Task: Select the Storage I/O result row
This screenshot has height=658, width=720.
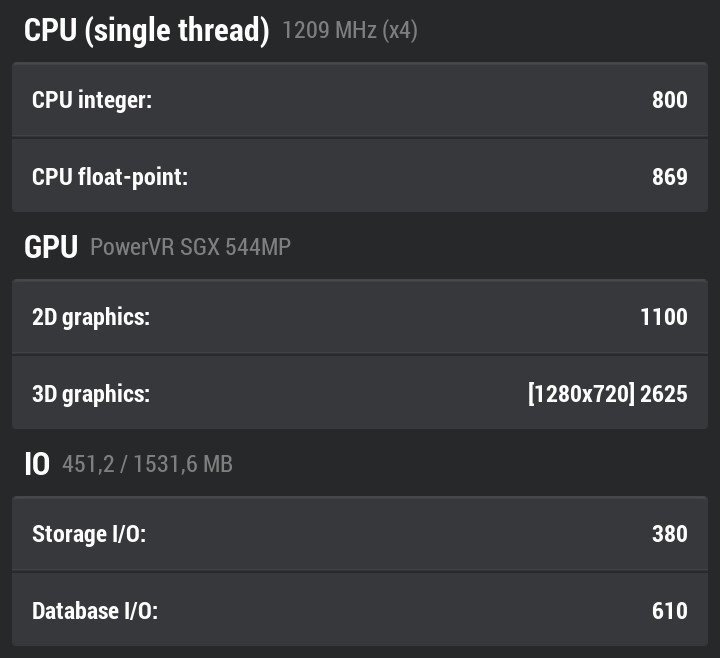Action: click(360, 534)
